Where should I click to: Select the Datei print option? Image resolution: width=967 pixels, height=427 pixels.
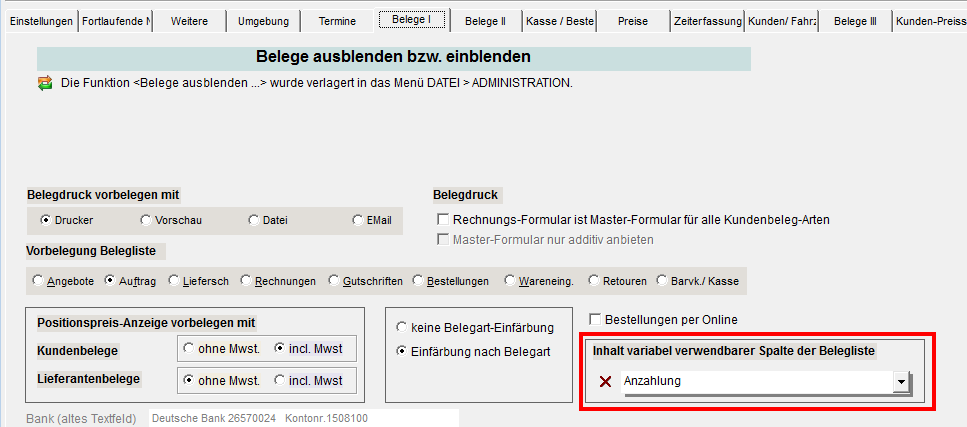click(254, 220)
